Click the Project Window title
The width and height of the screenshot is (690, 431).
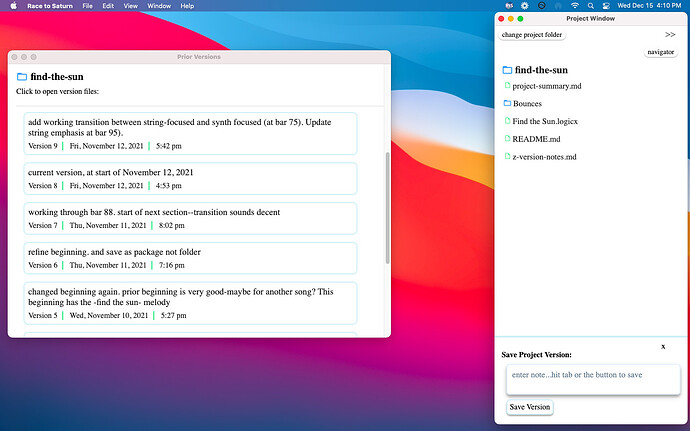[590, 18]
